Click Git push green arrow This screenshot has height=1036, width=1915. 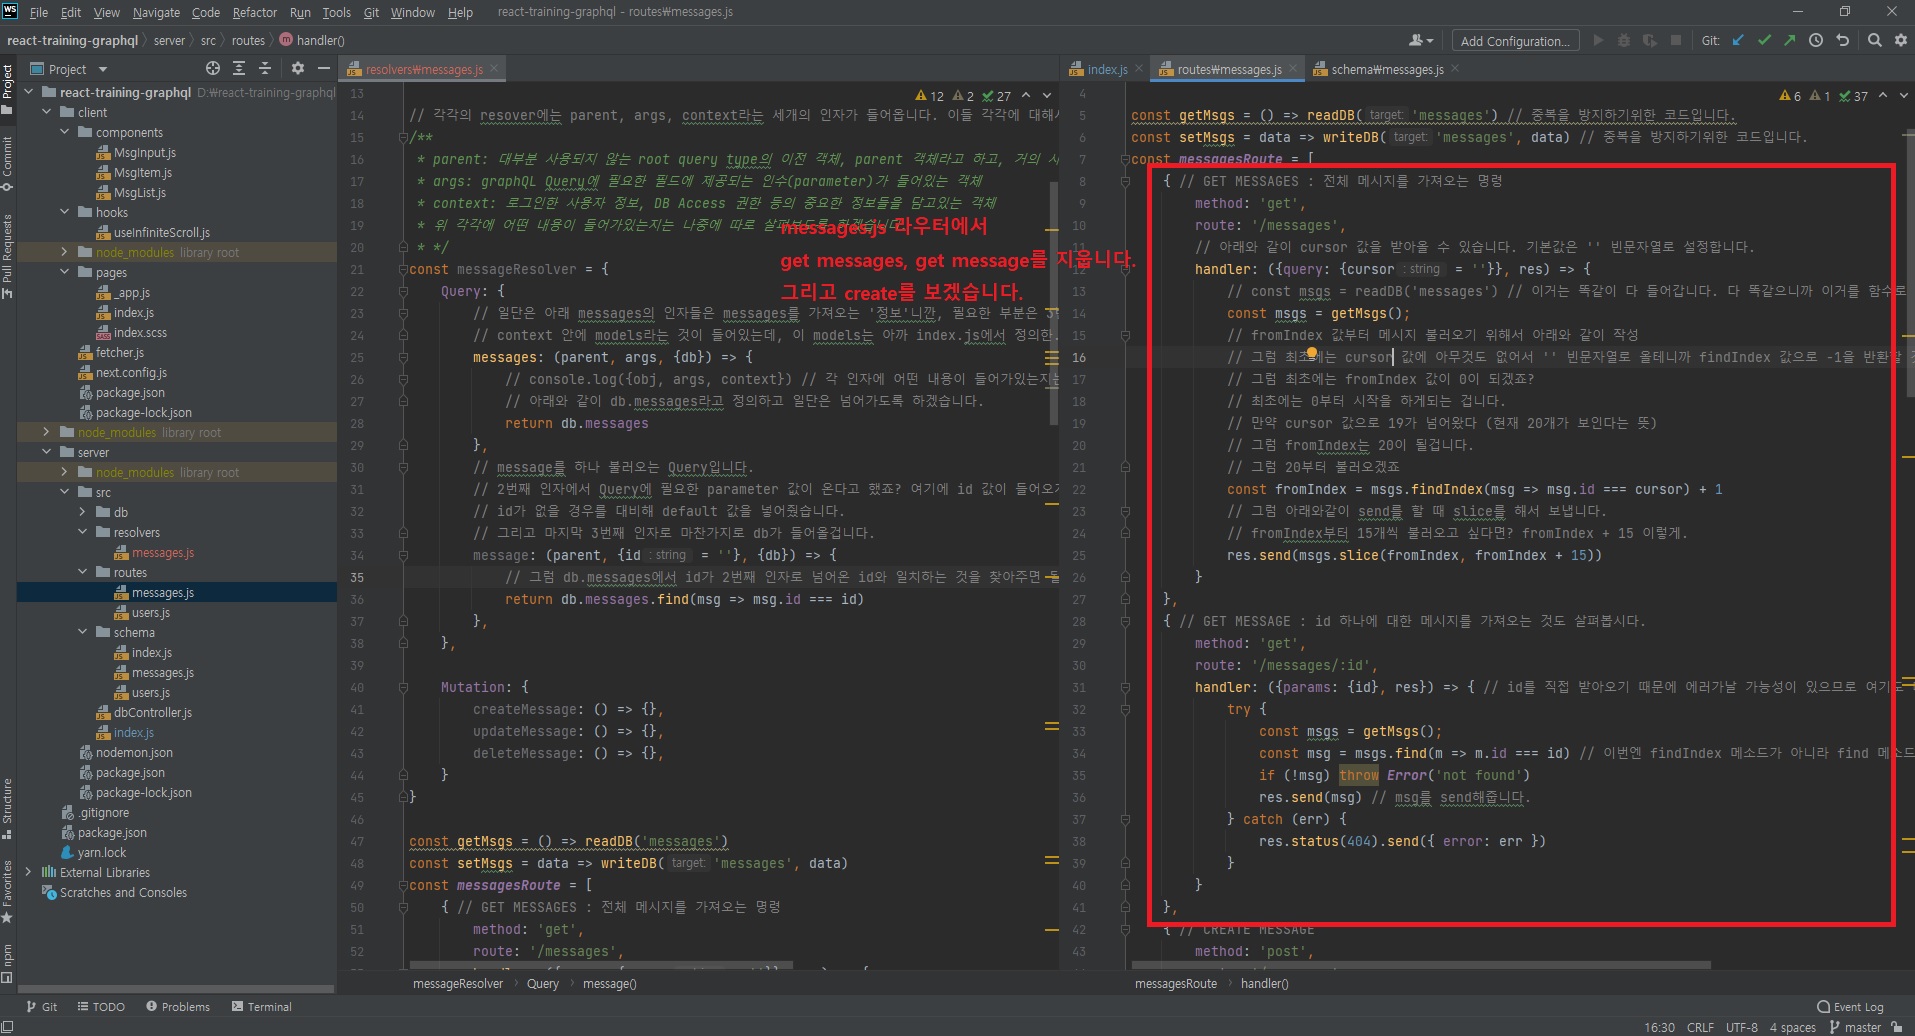point(1789,41)
